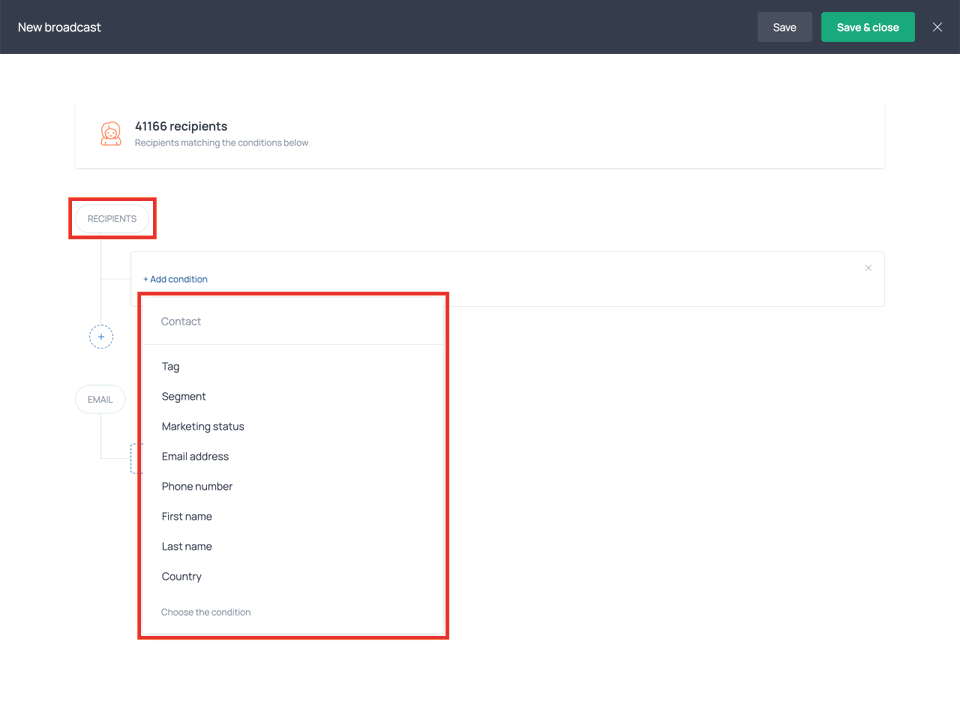Image resolution: width=960 pixels, height=720 pixels.
Task: Click the 'Contact' category header
Action: (x=181, y=321)
